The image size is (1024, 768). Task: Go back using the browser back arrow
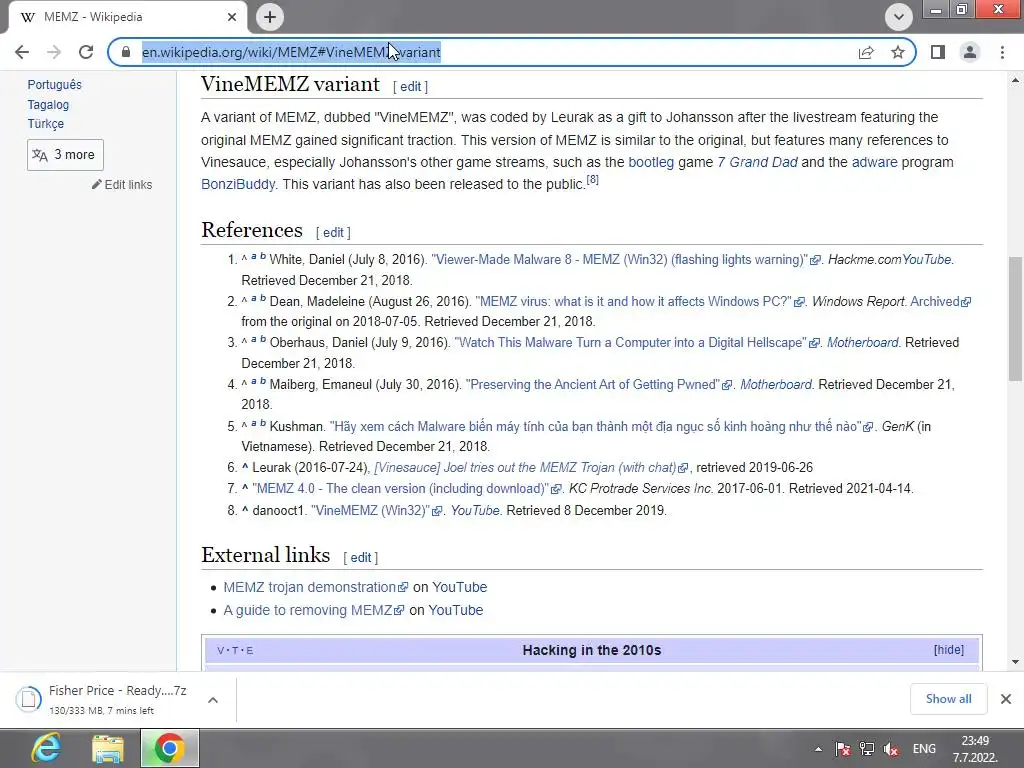(22, 52)
